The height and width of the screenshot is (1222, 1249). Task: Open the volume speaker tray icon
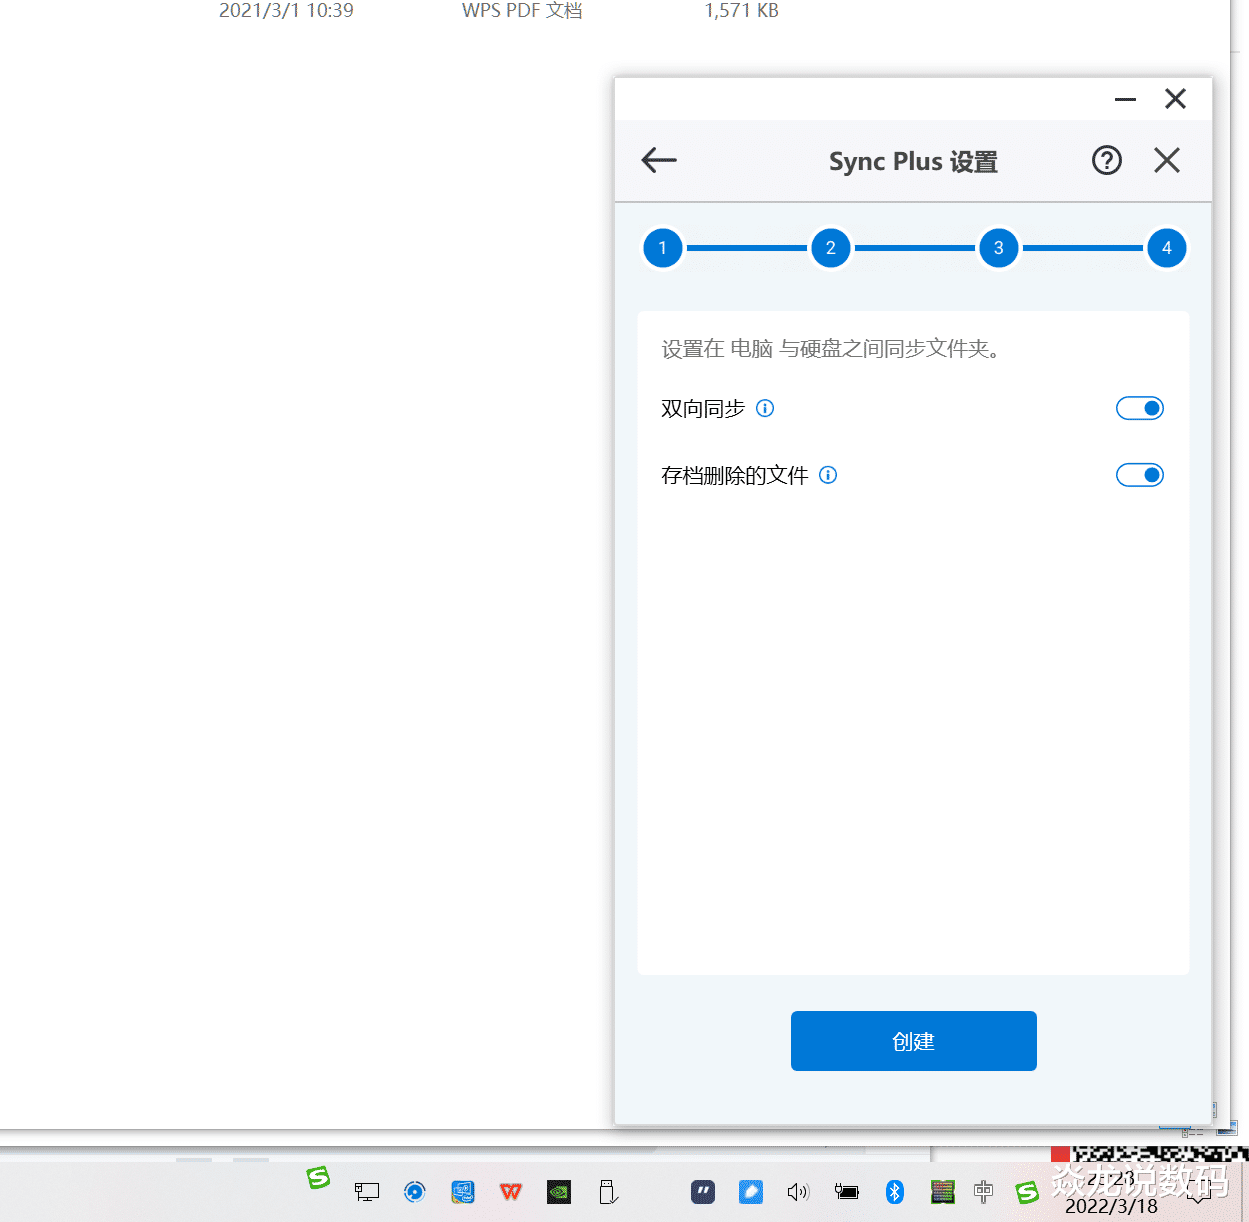coord(798,1191)
